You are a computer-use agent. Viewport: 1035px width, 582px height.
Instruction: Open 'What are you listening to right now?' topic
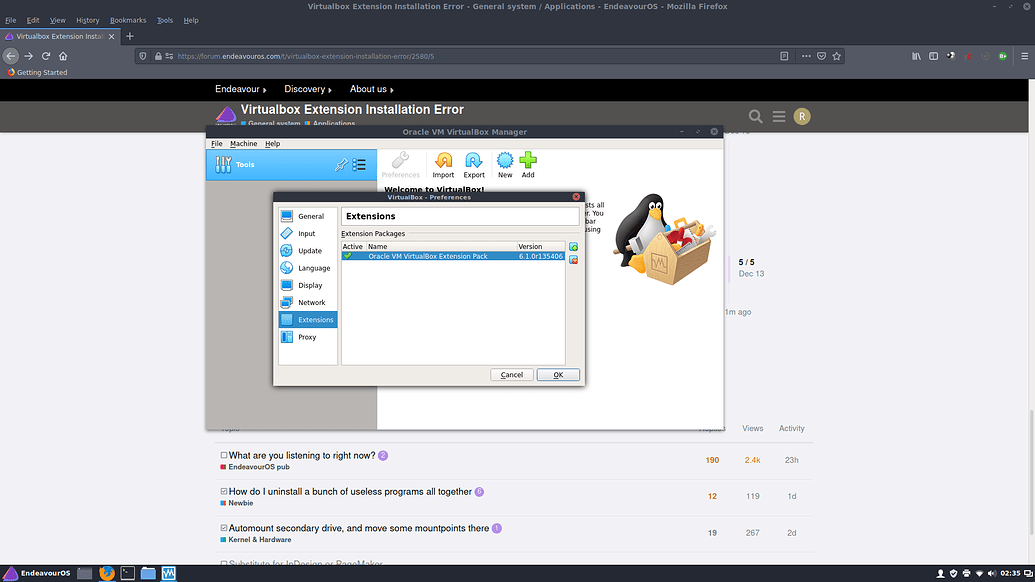tap(302, 455)
